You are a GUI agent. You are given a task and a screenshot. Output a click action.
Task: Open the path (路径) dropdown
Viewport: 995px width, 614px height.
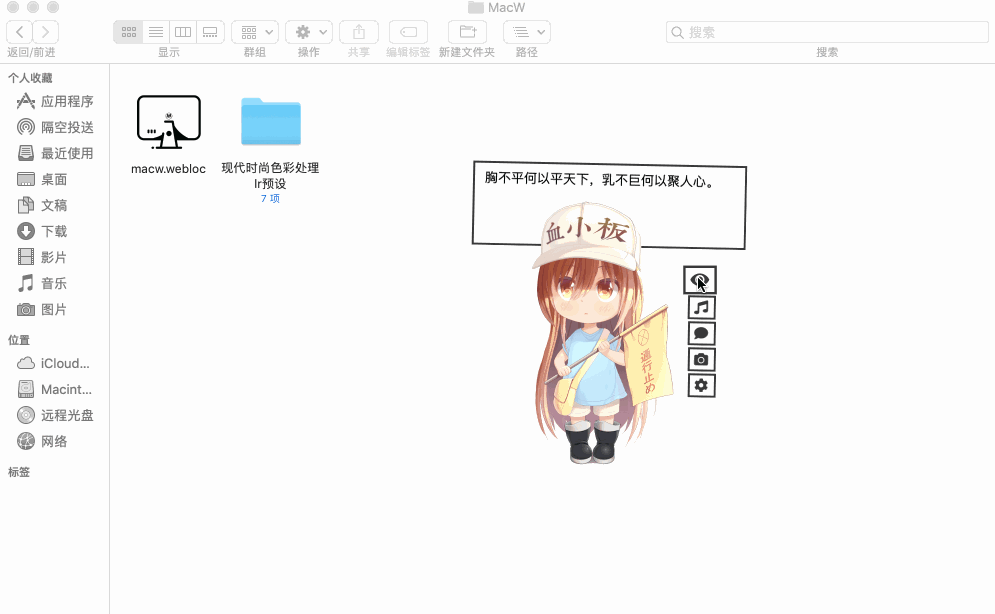(x=527, y=32)
